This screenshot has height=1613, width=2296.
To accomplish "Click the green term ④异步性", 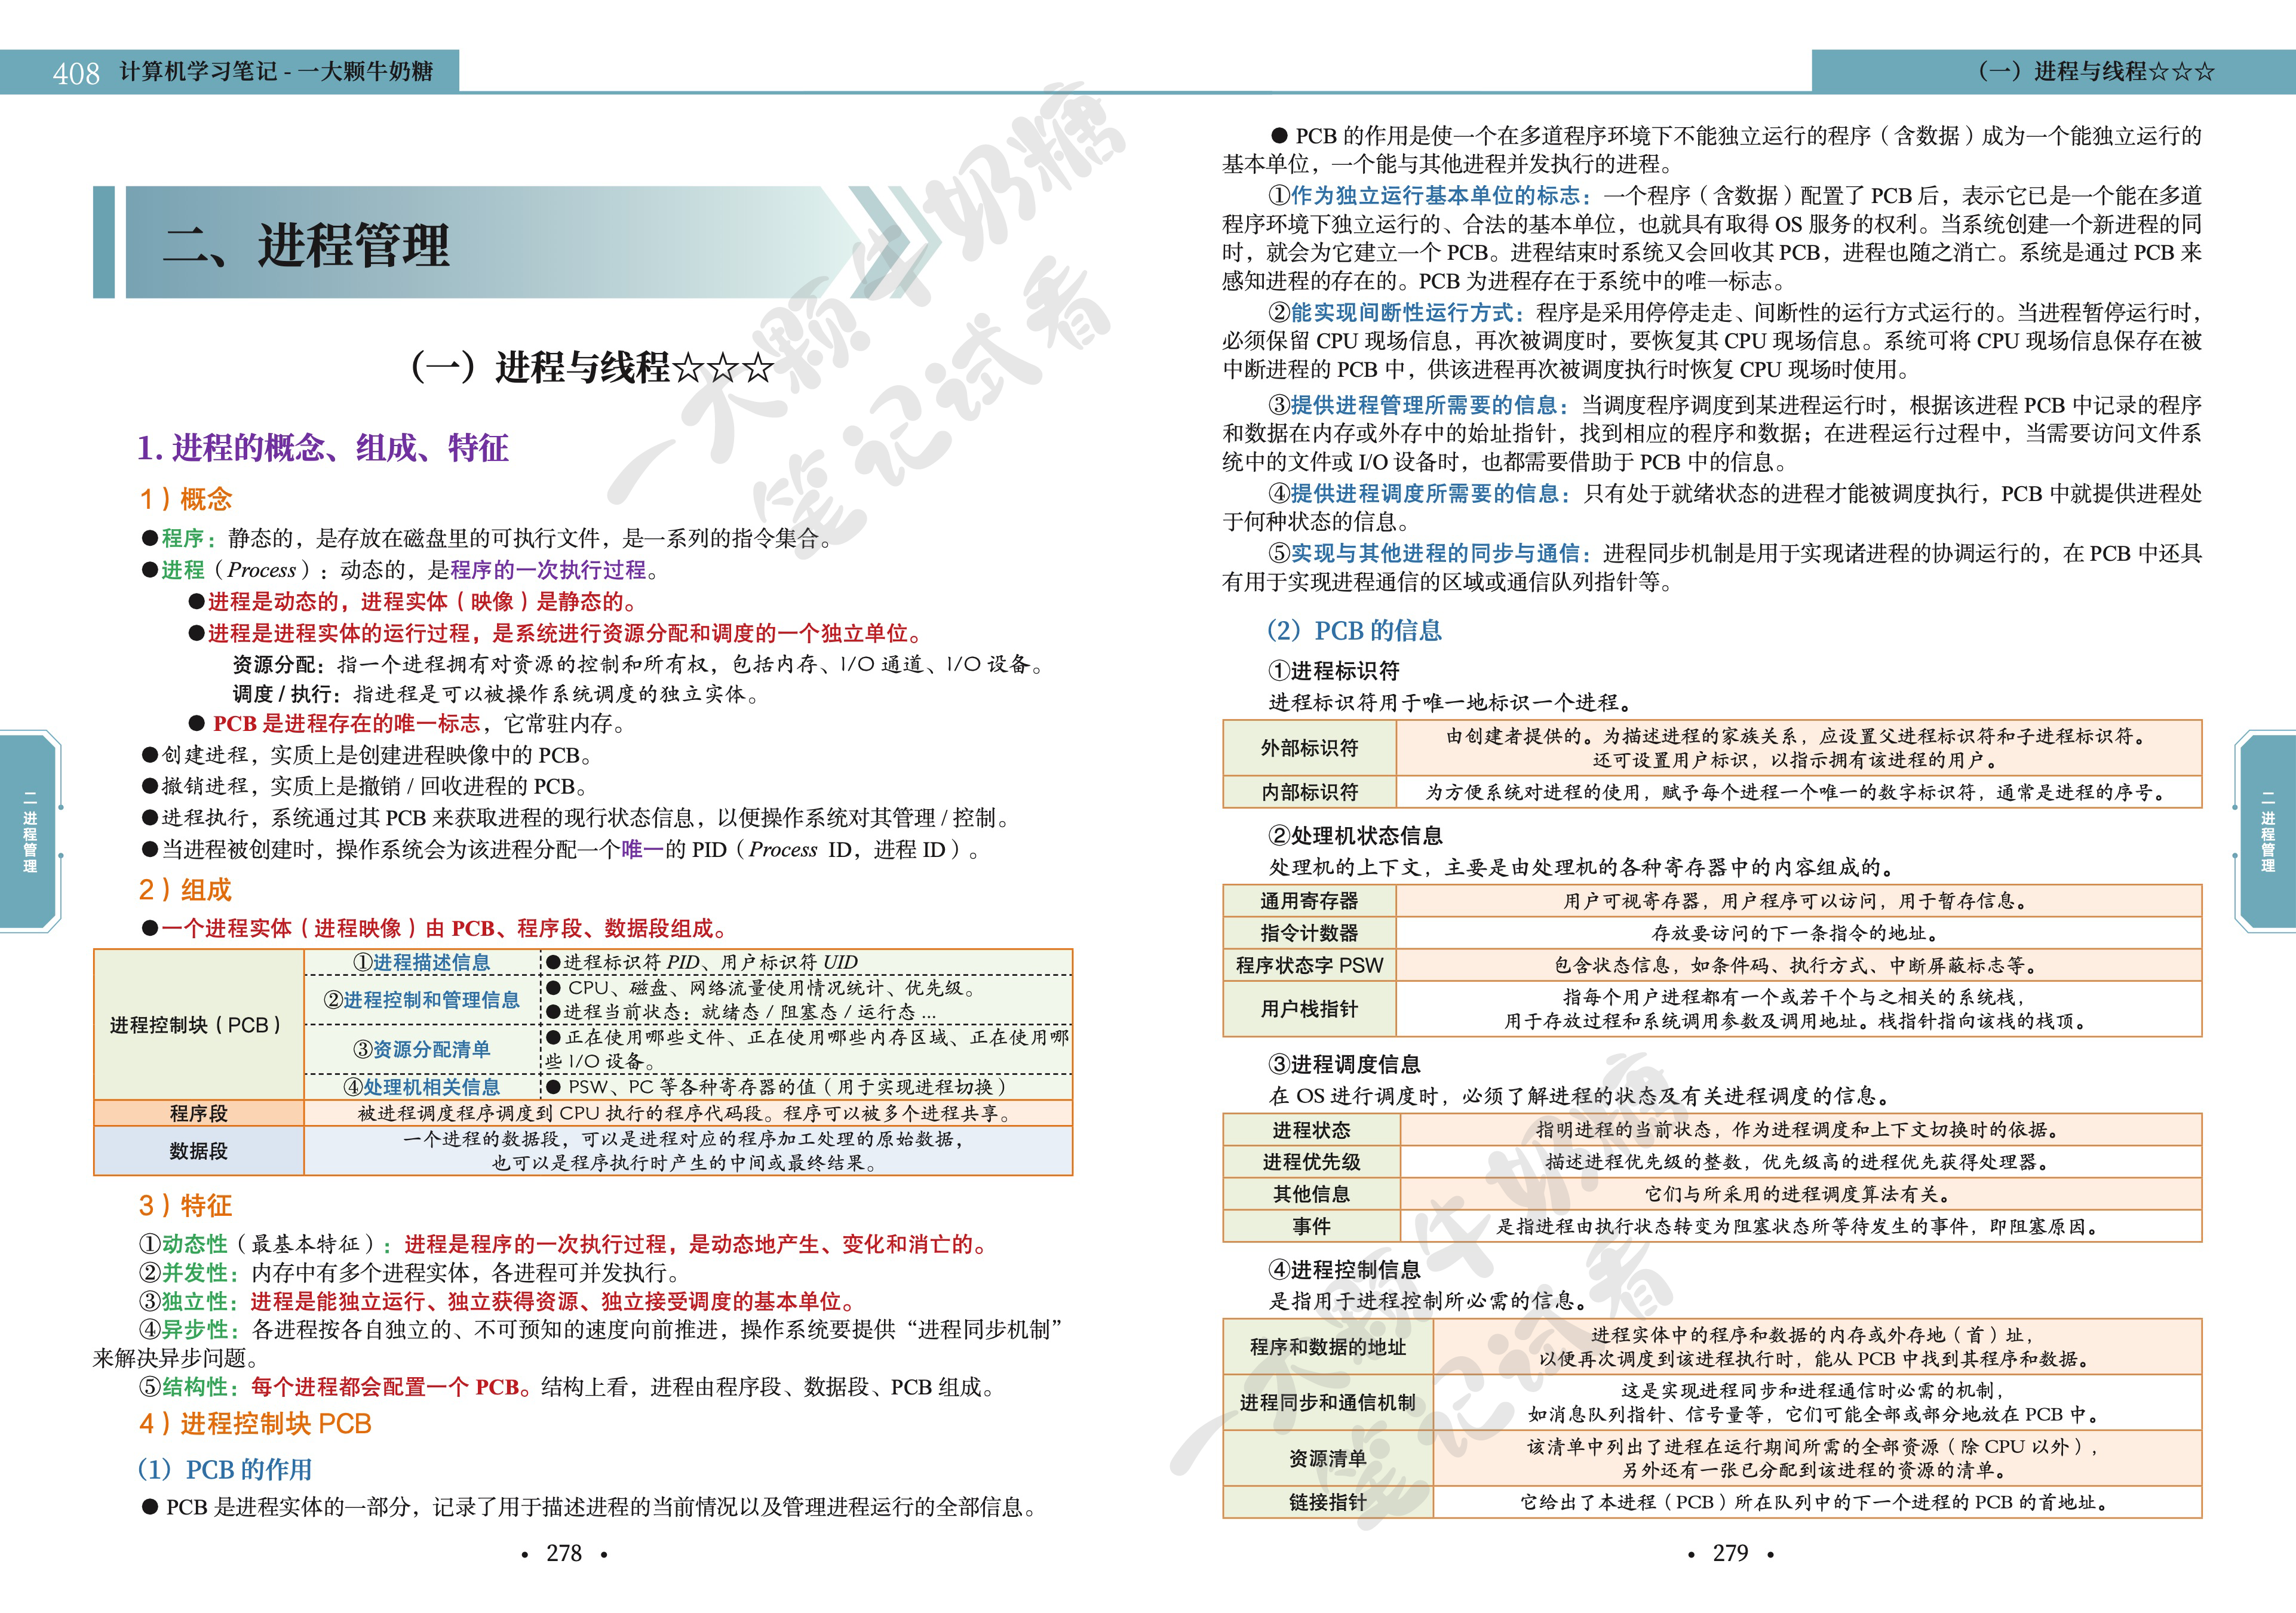I will click(x=183, y=1330).
